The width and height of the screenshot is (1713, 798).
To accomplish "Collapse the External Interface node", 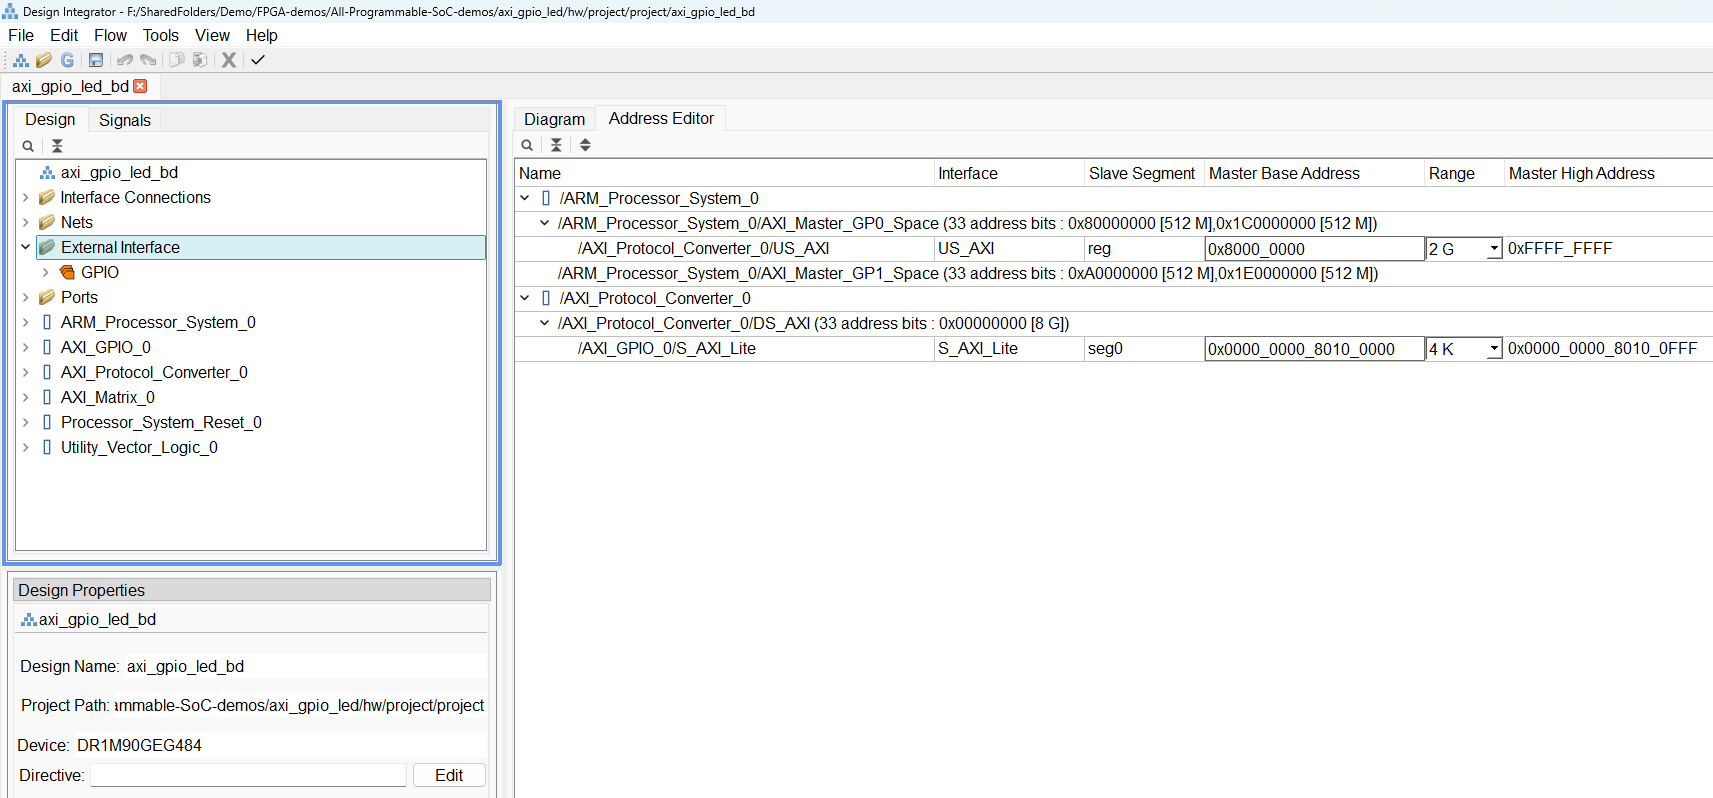I will 25,247.
